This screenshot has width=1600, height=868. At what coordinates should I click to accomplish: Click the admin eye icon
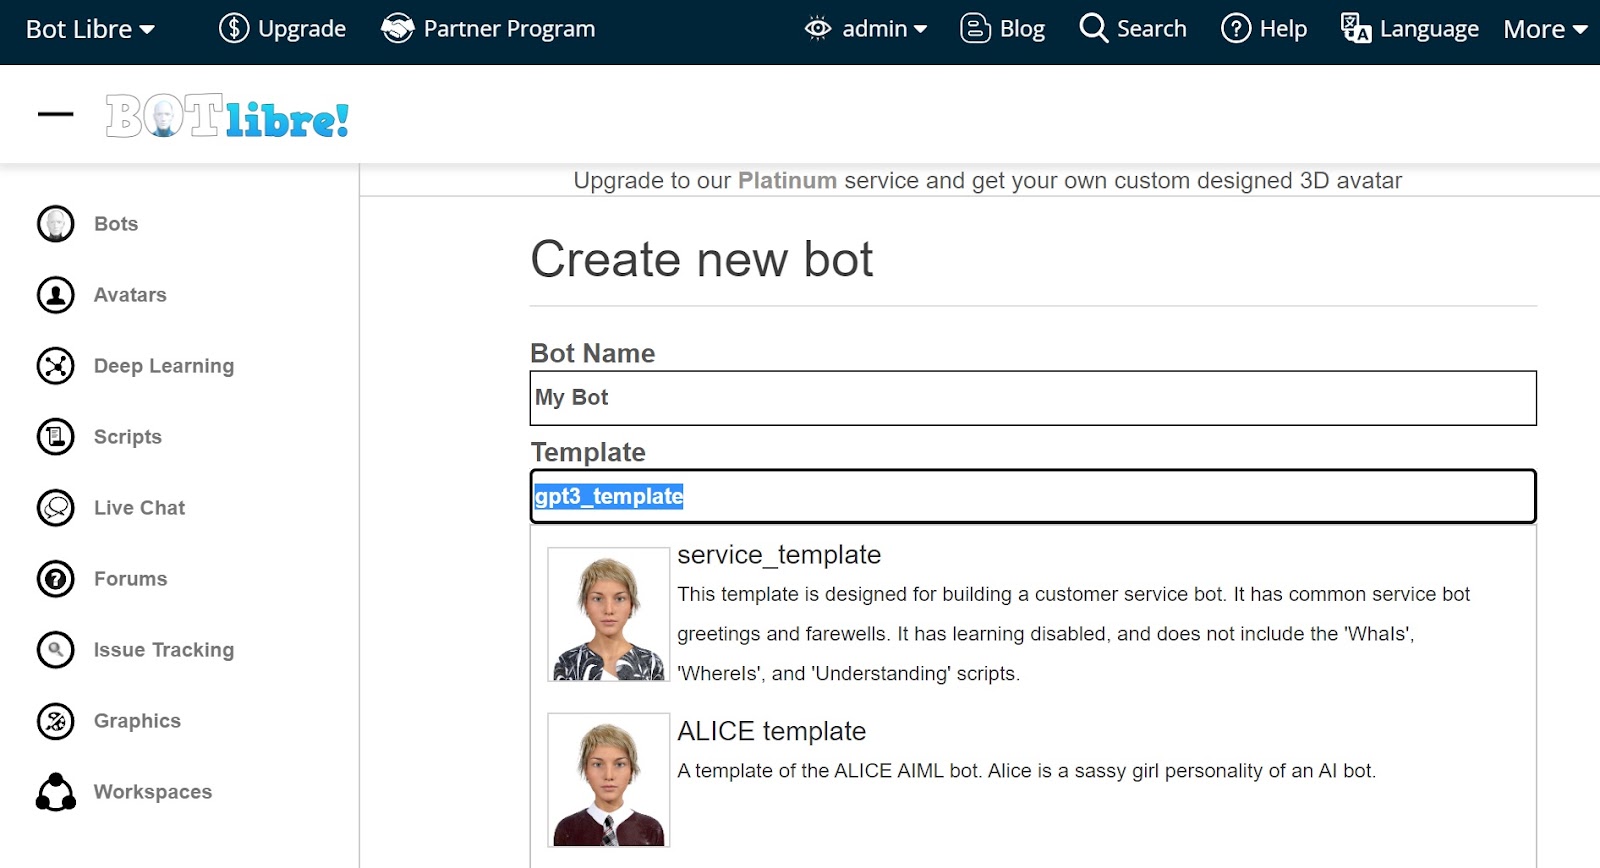tap(818, 28)
